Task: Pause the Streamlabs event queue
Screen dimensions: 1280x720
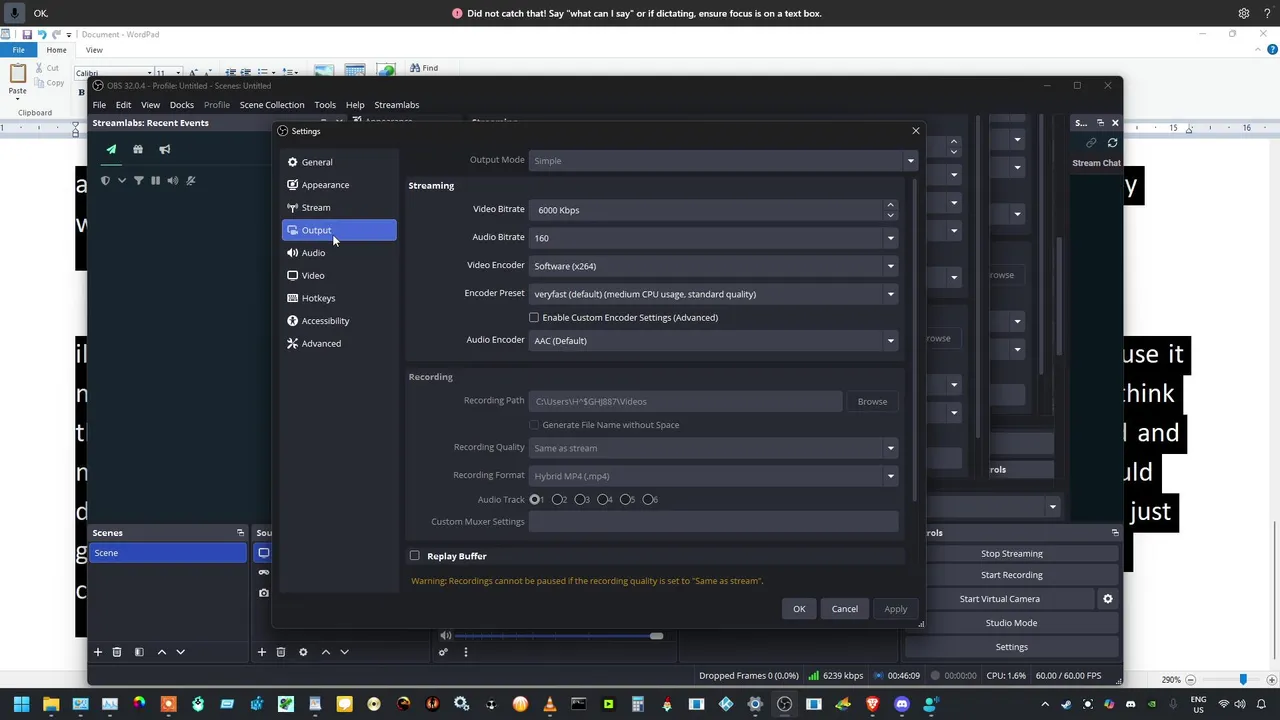Action: tap(155, 180)
